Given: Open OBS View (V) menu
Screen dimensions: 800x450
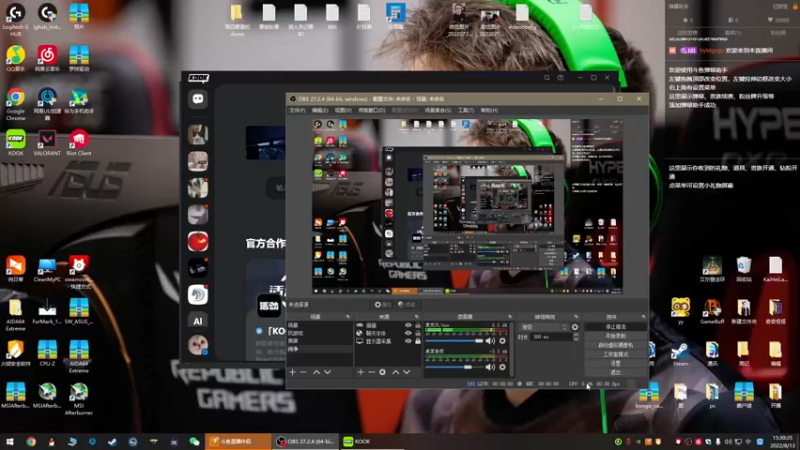Looking at the screenshot, I should [x=343, y=110].
